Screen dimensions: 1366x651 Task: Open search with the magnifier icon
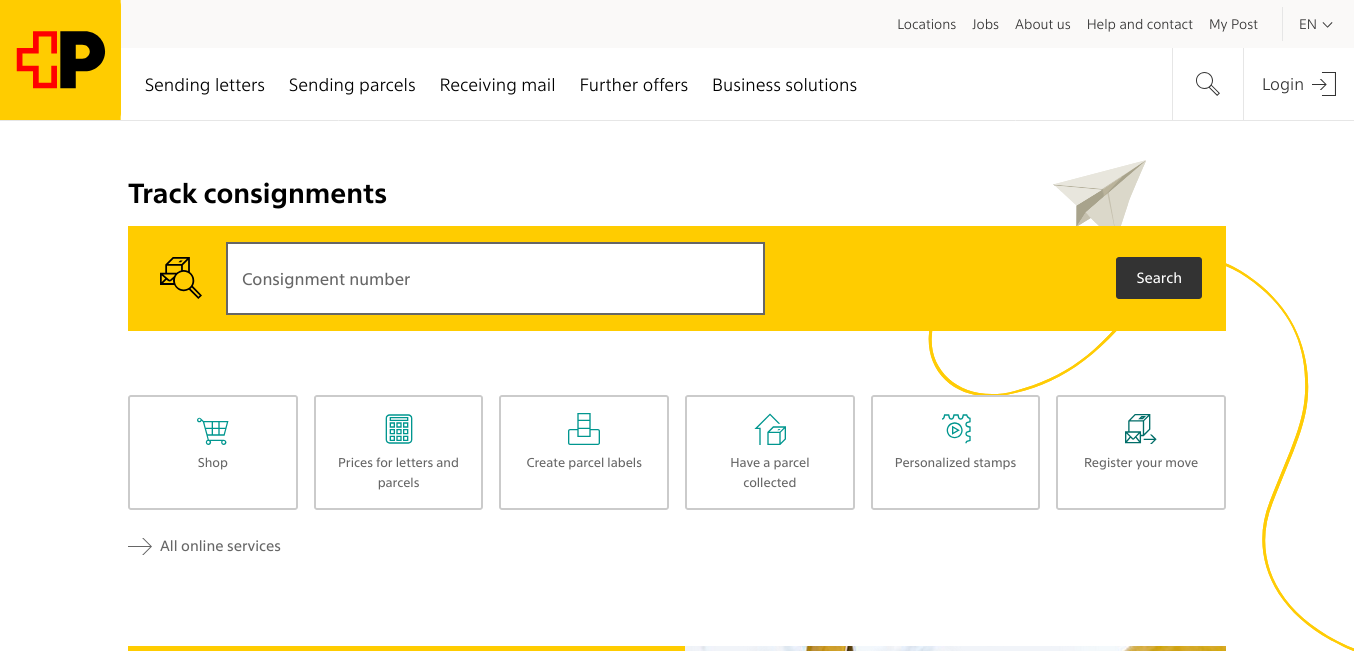pos(1207,85)
